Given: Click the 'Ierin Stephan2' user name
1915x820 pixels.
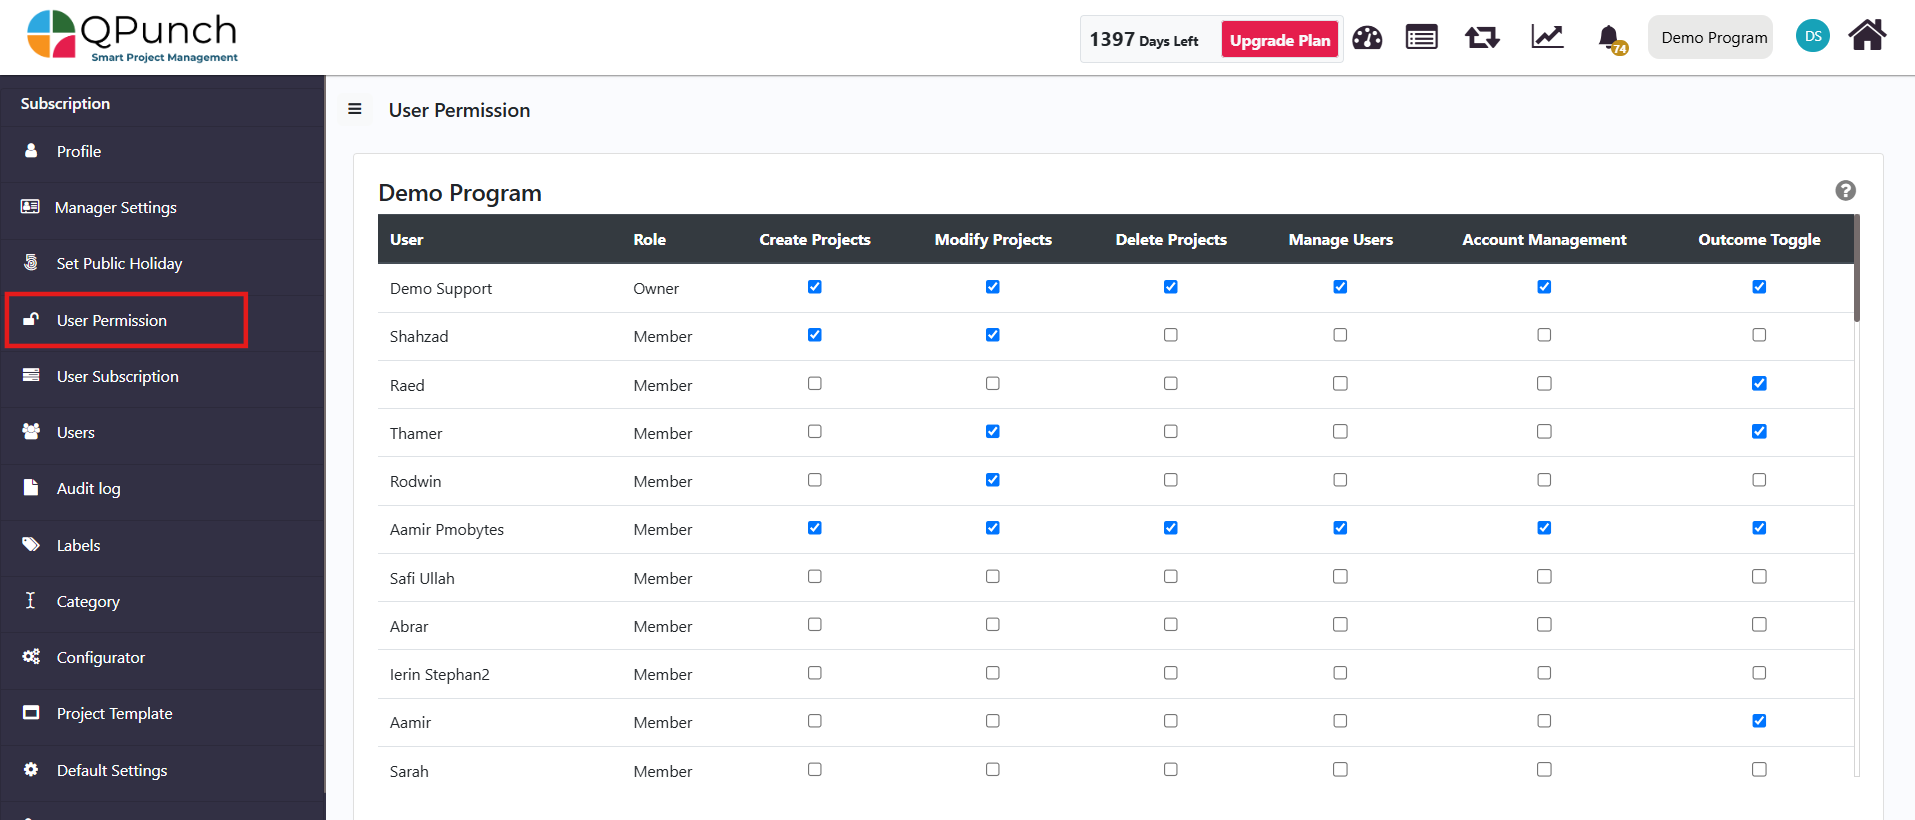Looking at the screenshot, I should pos(440,674).
